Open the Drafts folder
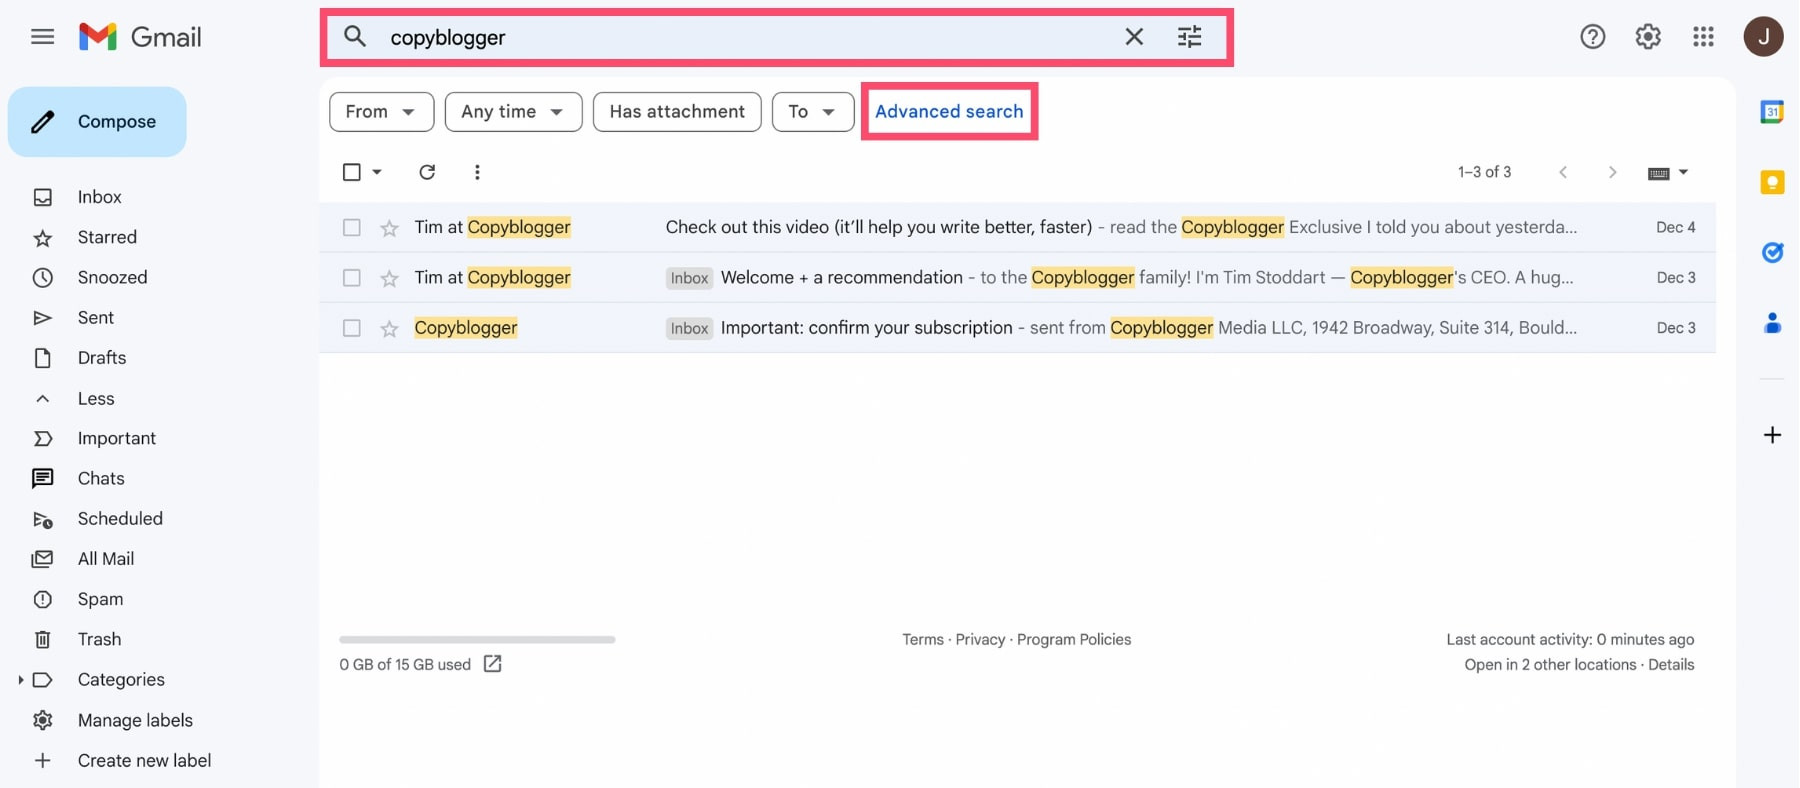Screen dimensions: 1800x788 (102, 357)
